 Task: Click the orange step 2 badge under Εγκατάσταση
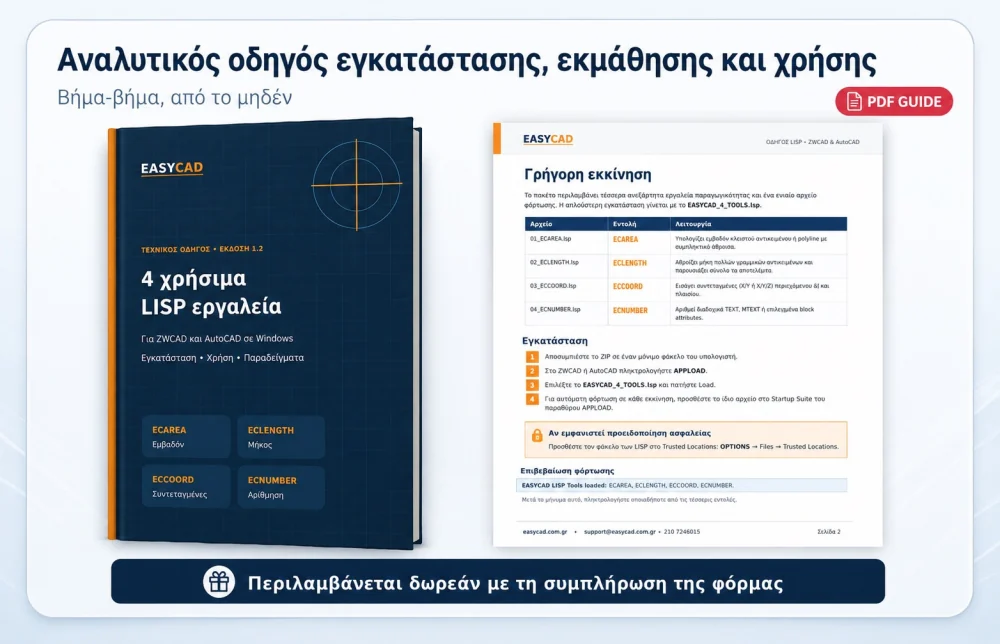pyautogui.click(x=531, y=370)
